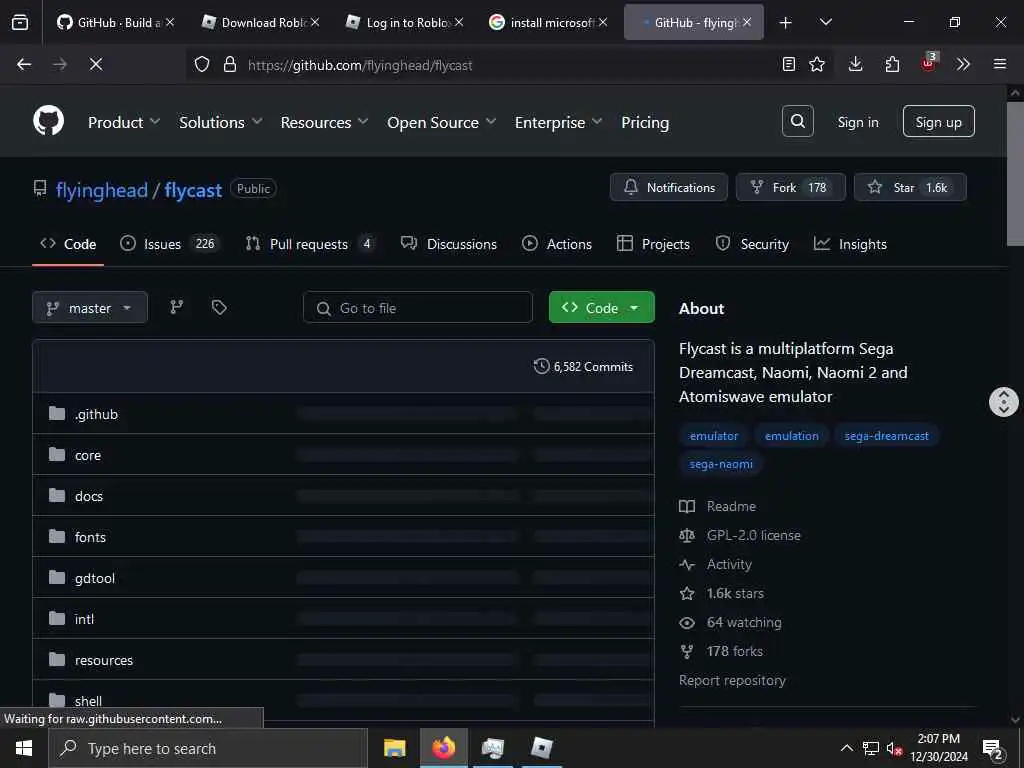
Task: Click the uBlock Origin shield icon
Action: pyautogui.click(x=929, y=63)
